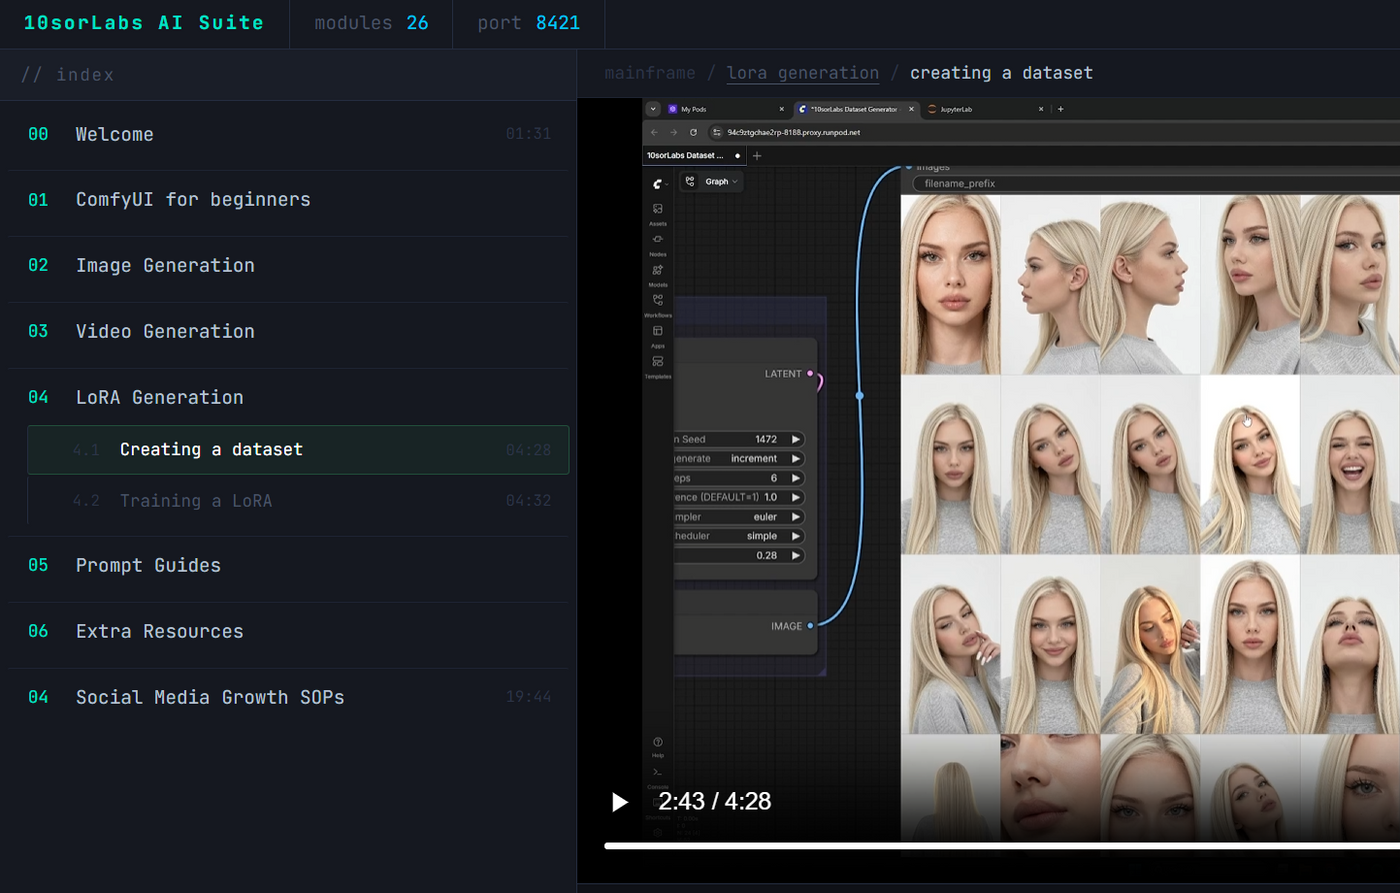Screen dimensions: 1400x893
Task: Open the Nodes library icon in sidebar
Action: (658, 244)
